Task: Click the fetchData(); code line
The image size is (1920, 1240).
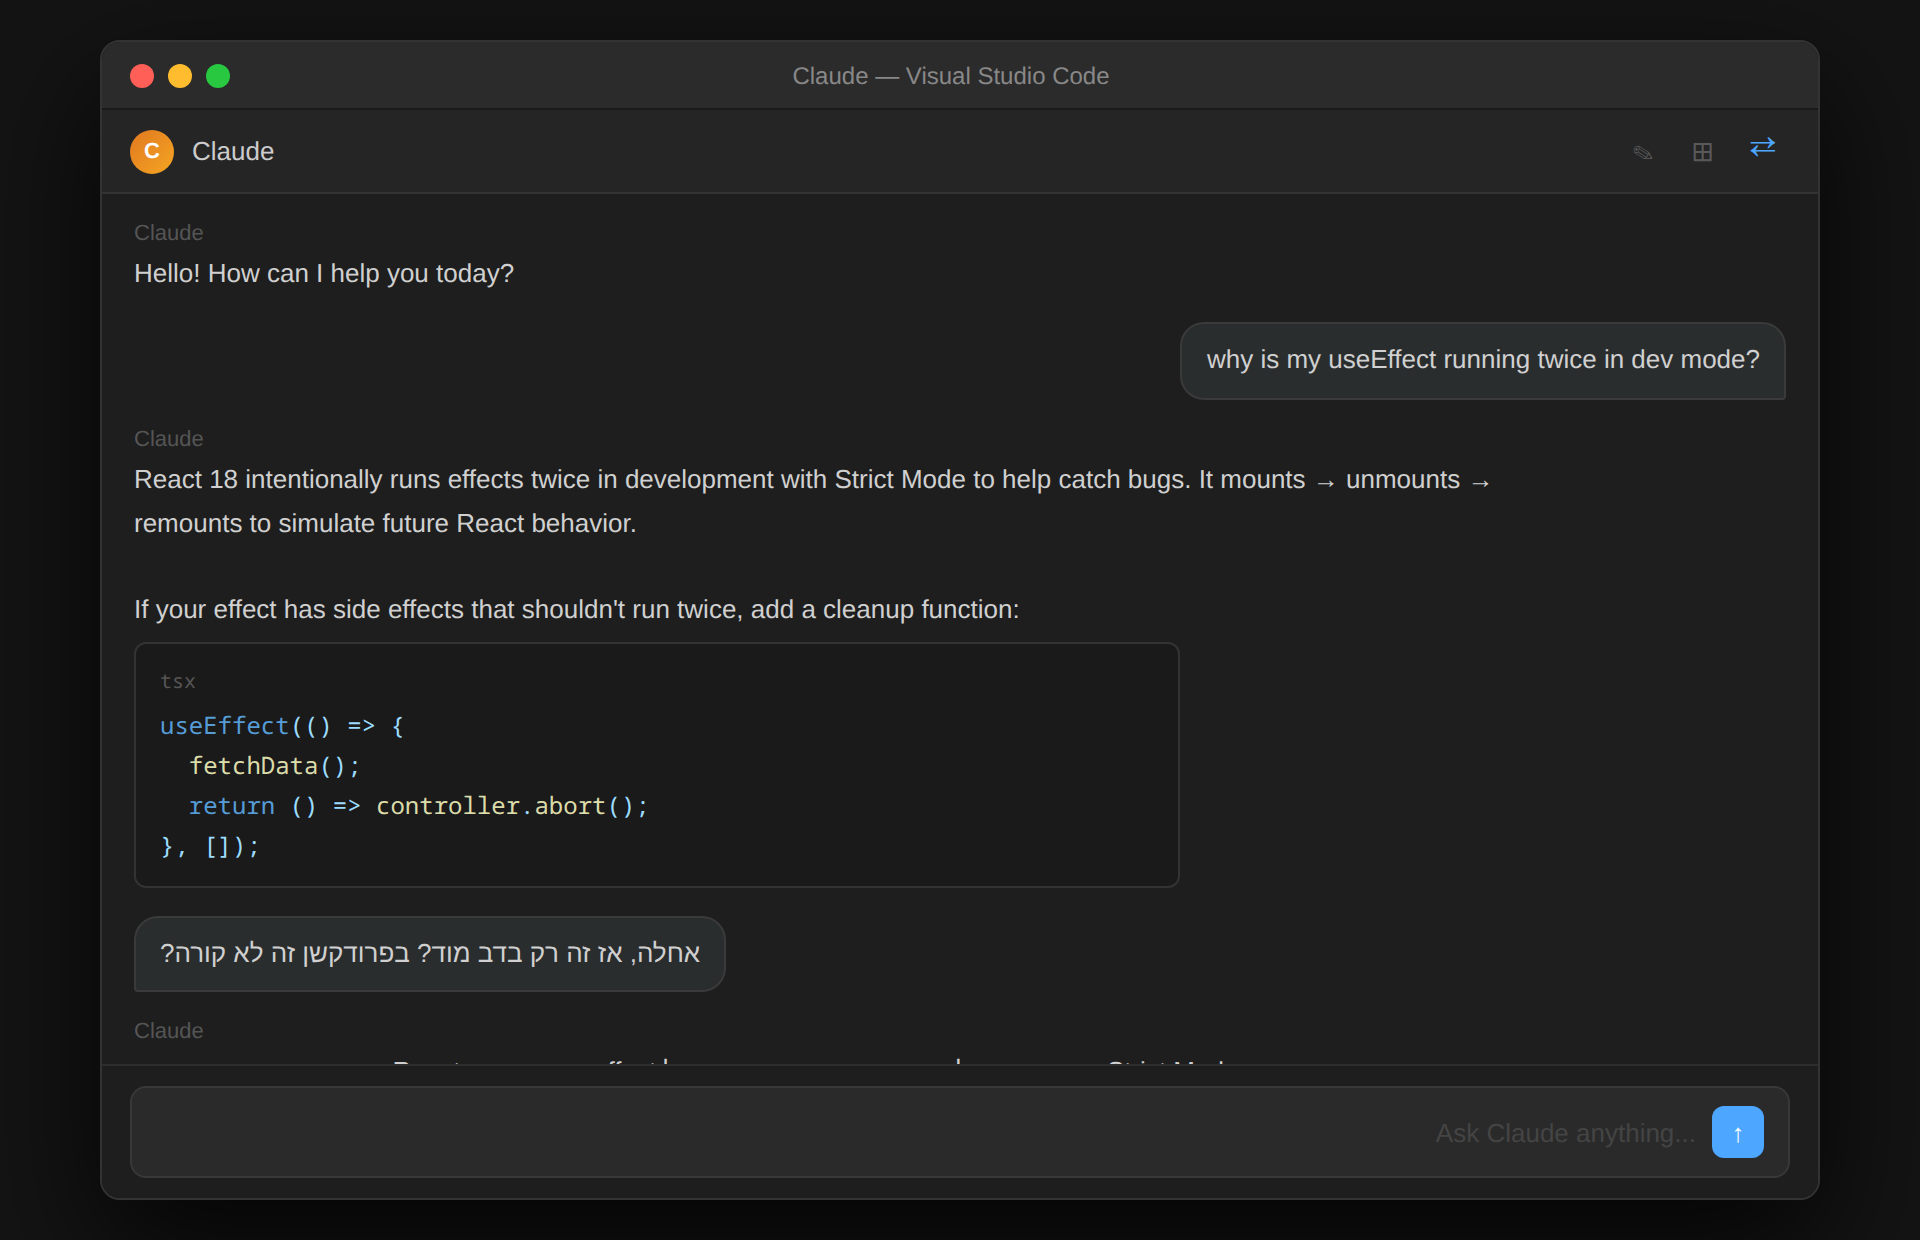Action: coord(274,766)
